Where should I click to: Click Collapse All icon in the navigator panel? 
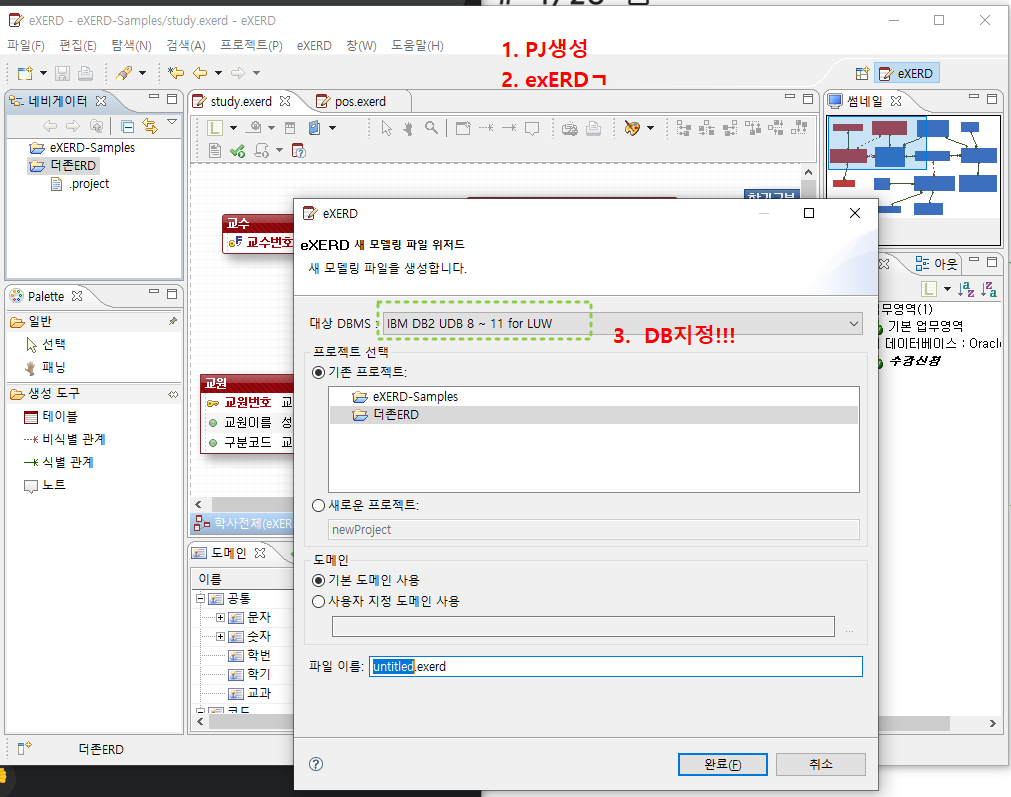pos(128,126)
